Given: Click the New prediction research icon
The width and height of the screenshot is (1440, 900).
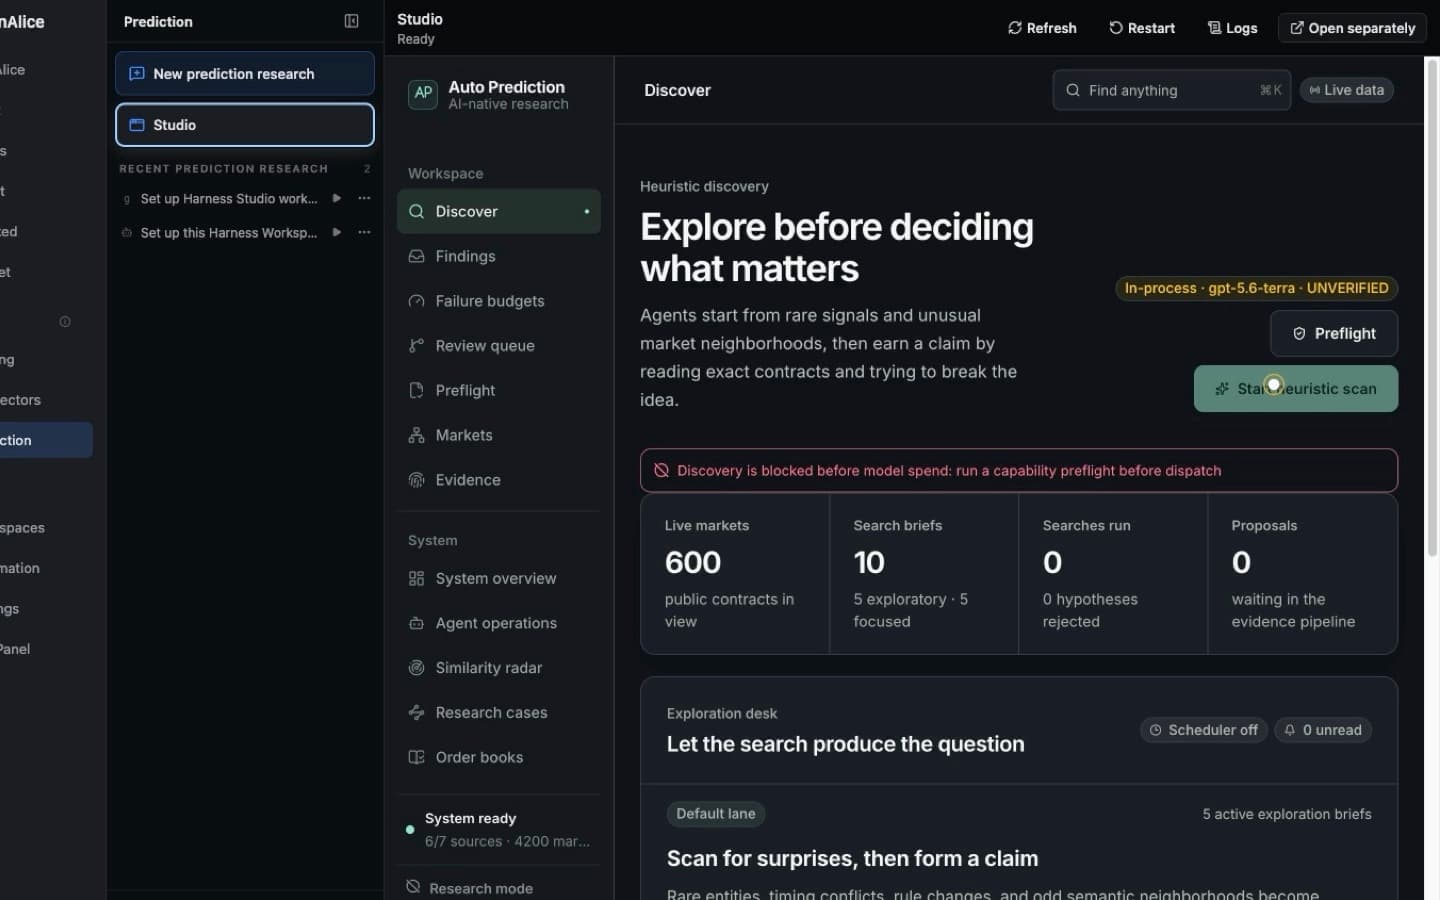Looking at the screenshot, I should tap(137, 74).
